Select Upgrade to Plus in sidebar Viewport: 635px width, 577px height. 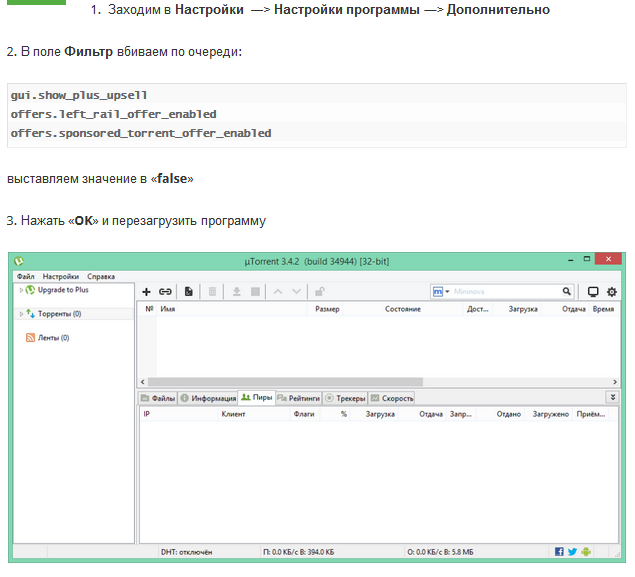63,290
